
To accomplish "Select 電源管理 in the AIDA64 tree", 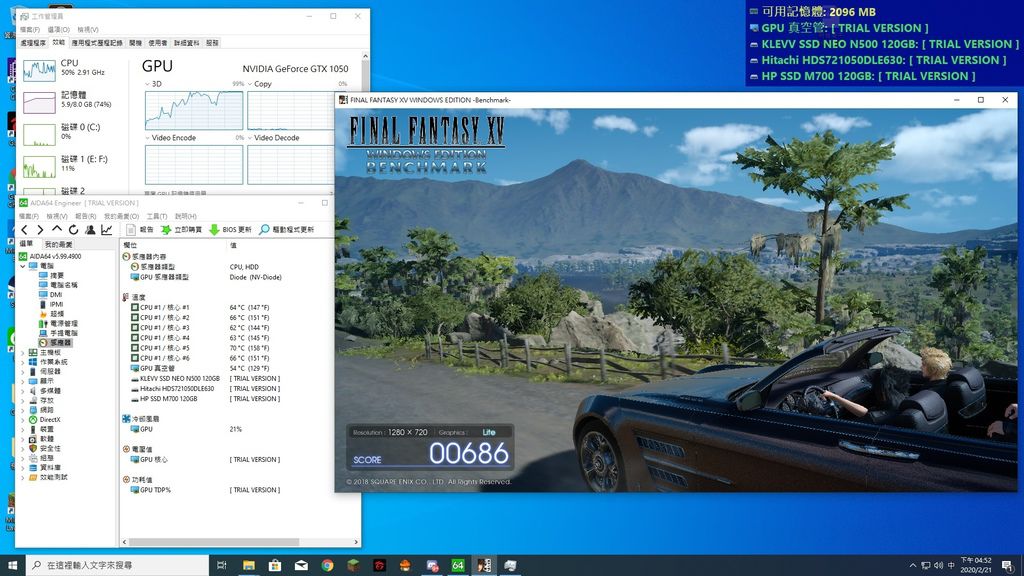I will coord(58,324).
